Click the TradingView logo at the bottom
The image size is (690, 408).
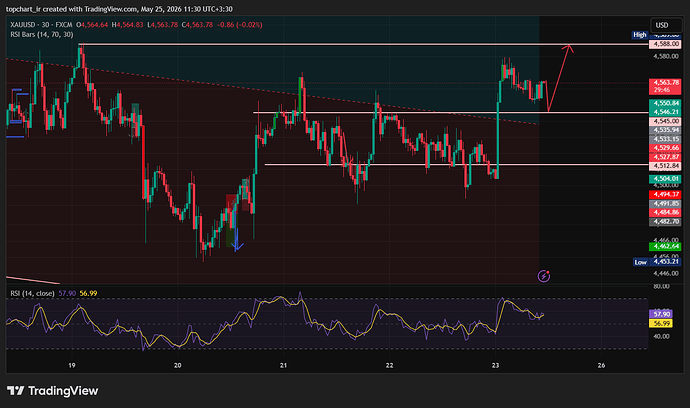(x=52, y=390)
